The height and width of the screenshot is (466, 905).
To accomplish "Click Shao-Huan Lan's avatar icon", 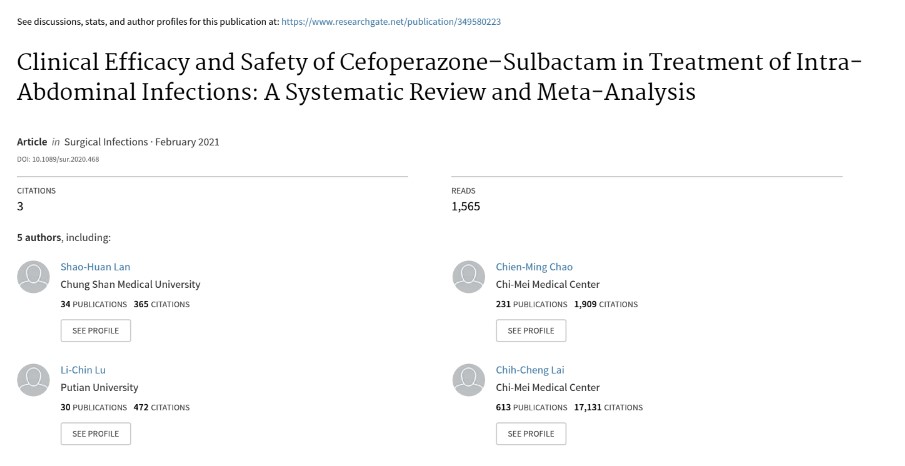I will pos(33,277).
